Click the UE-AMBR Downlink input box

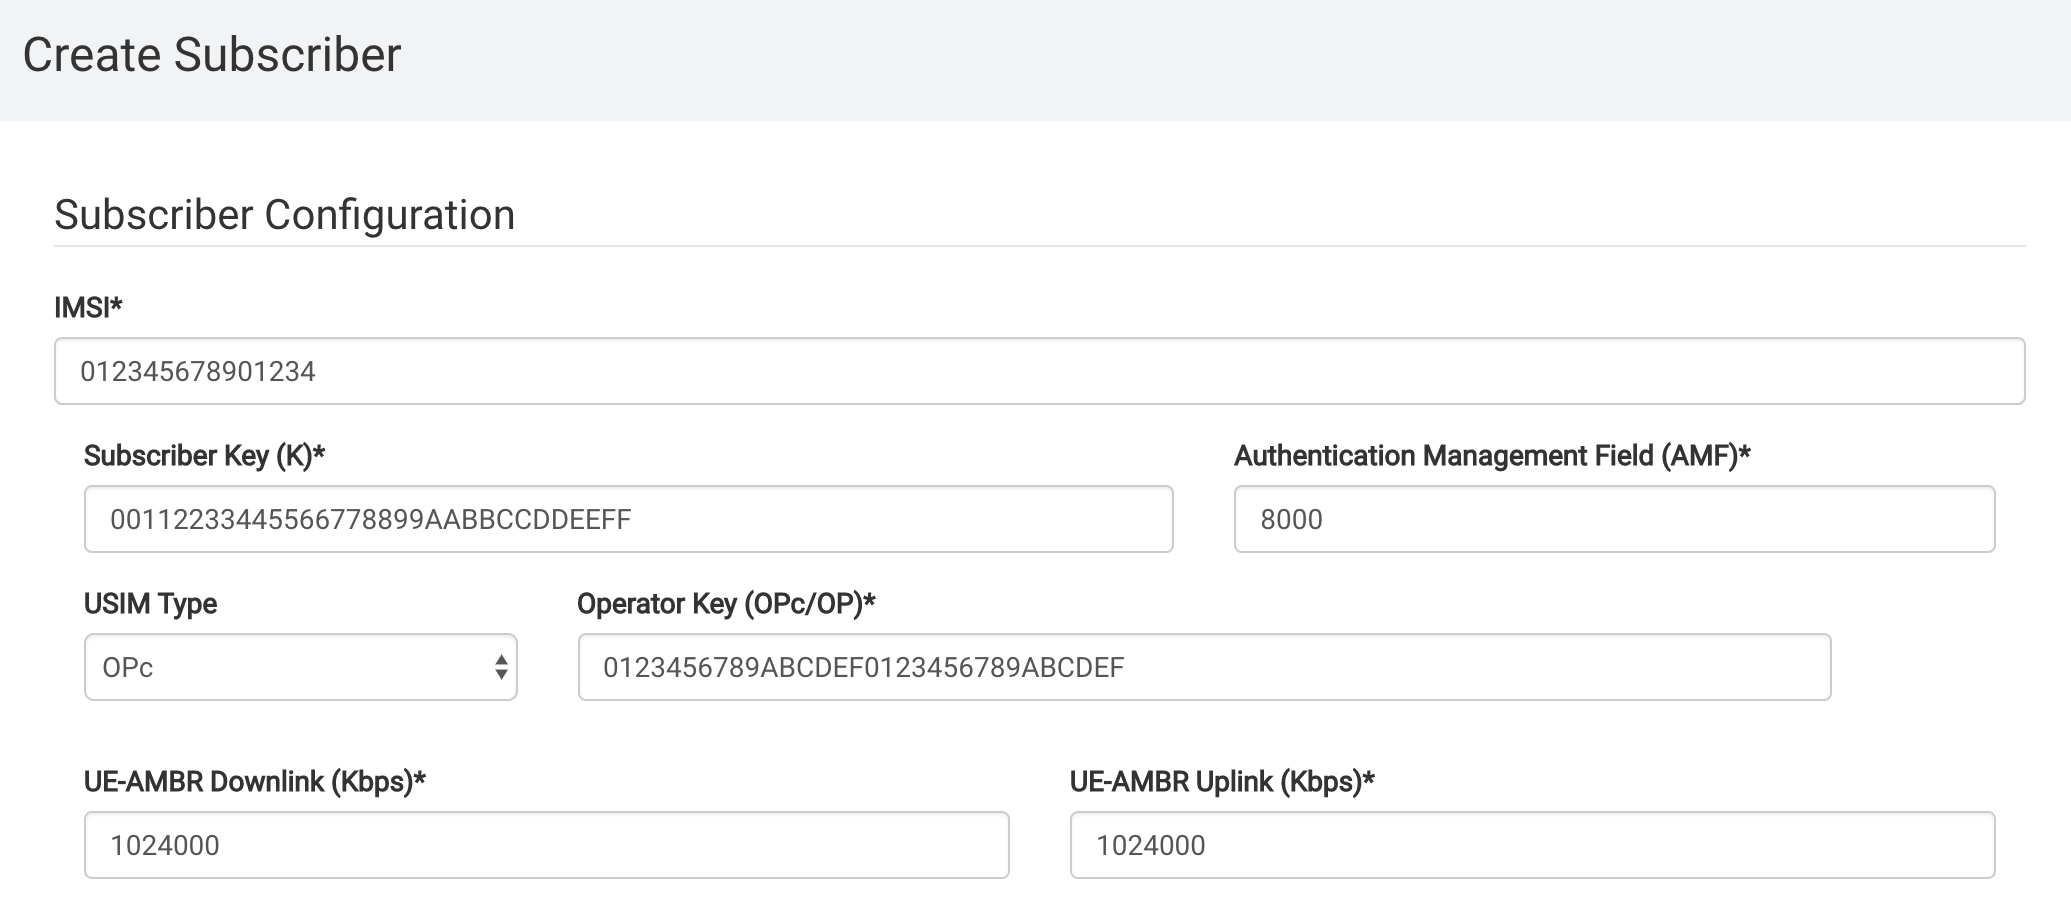[x=546, y=845]
